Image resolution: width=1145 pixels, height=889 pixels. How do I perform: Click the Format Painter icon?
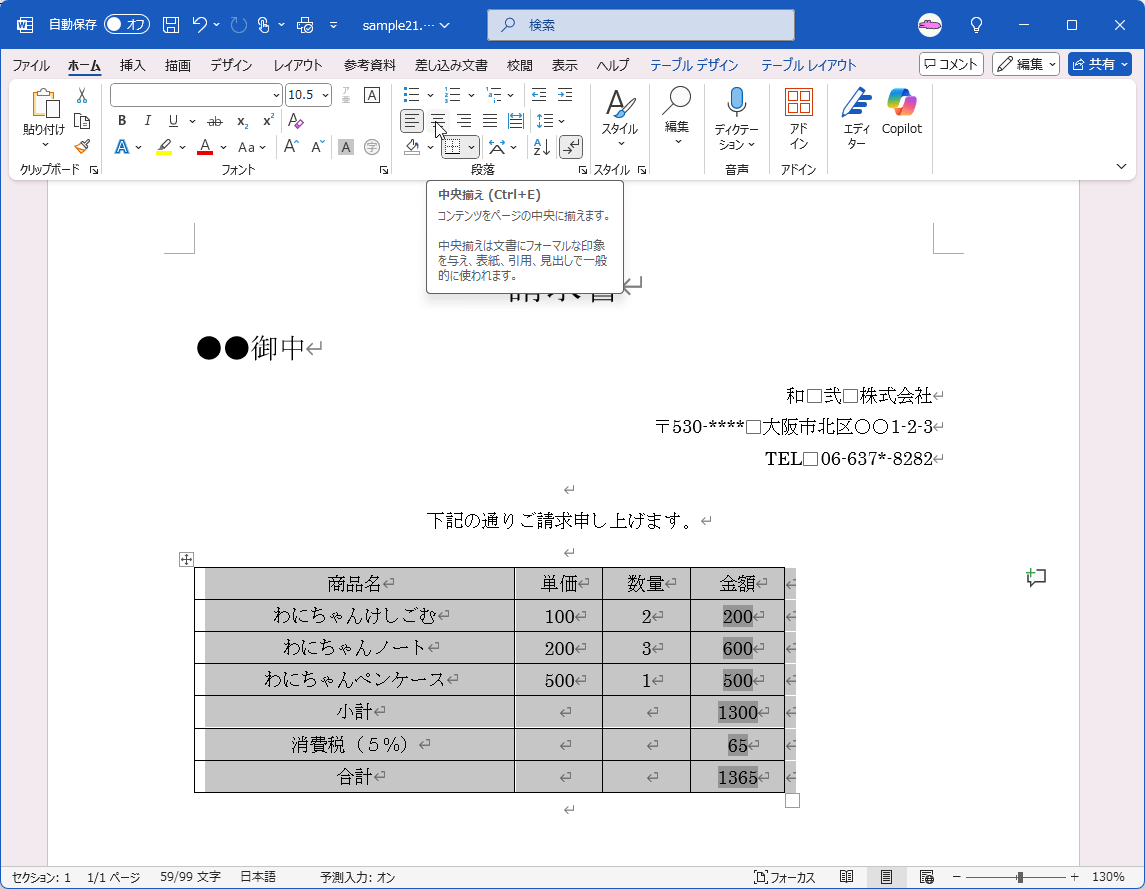82,147
